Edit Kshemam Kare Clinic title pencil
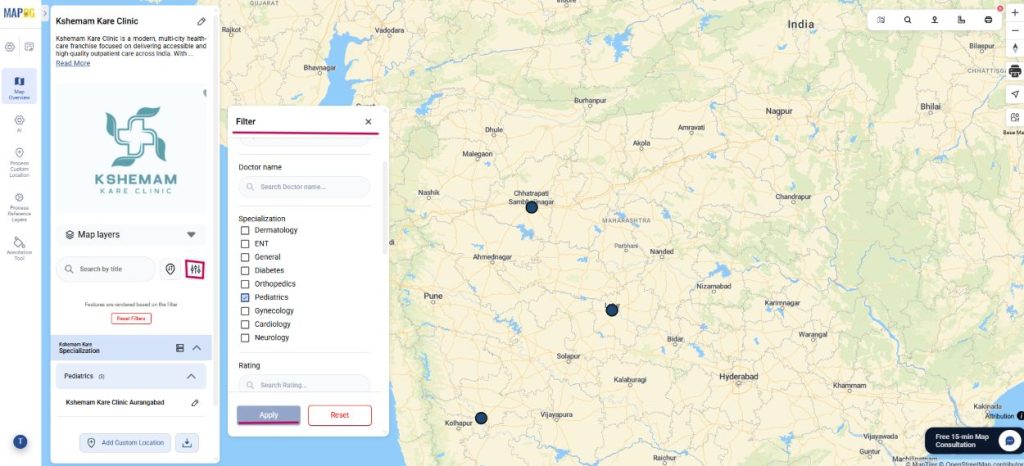The width and height of the screenshot is (1024, 466). point(202,21)
